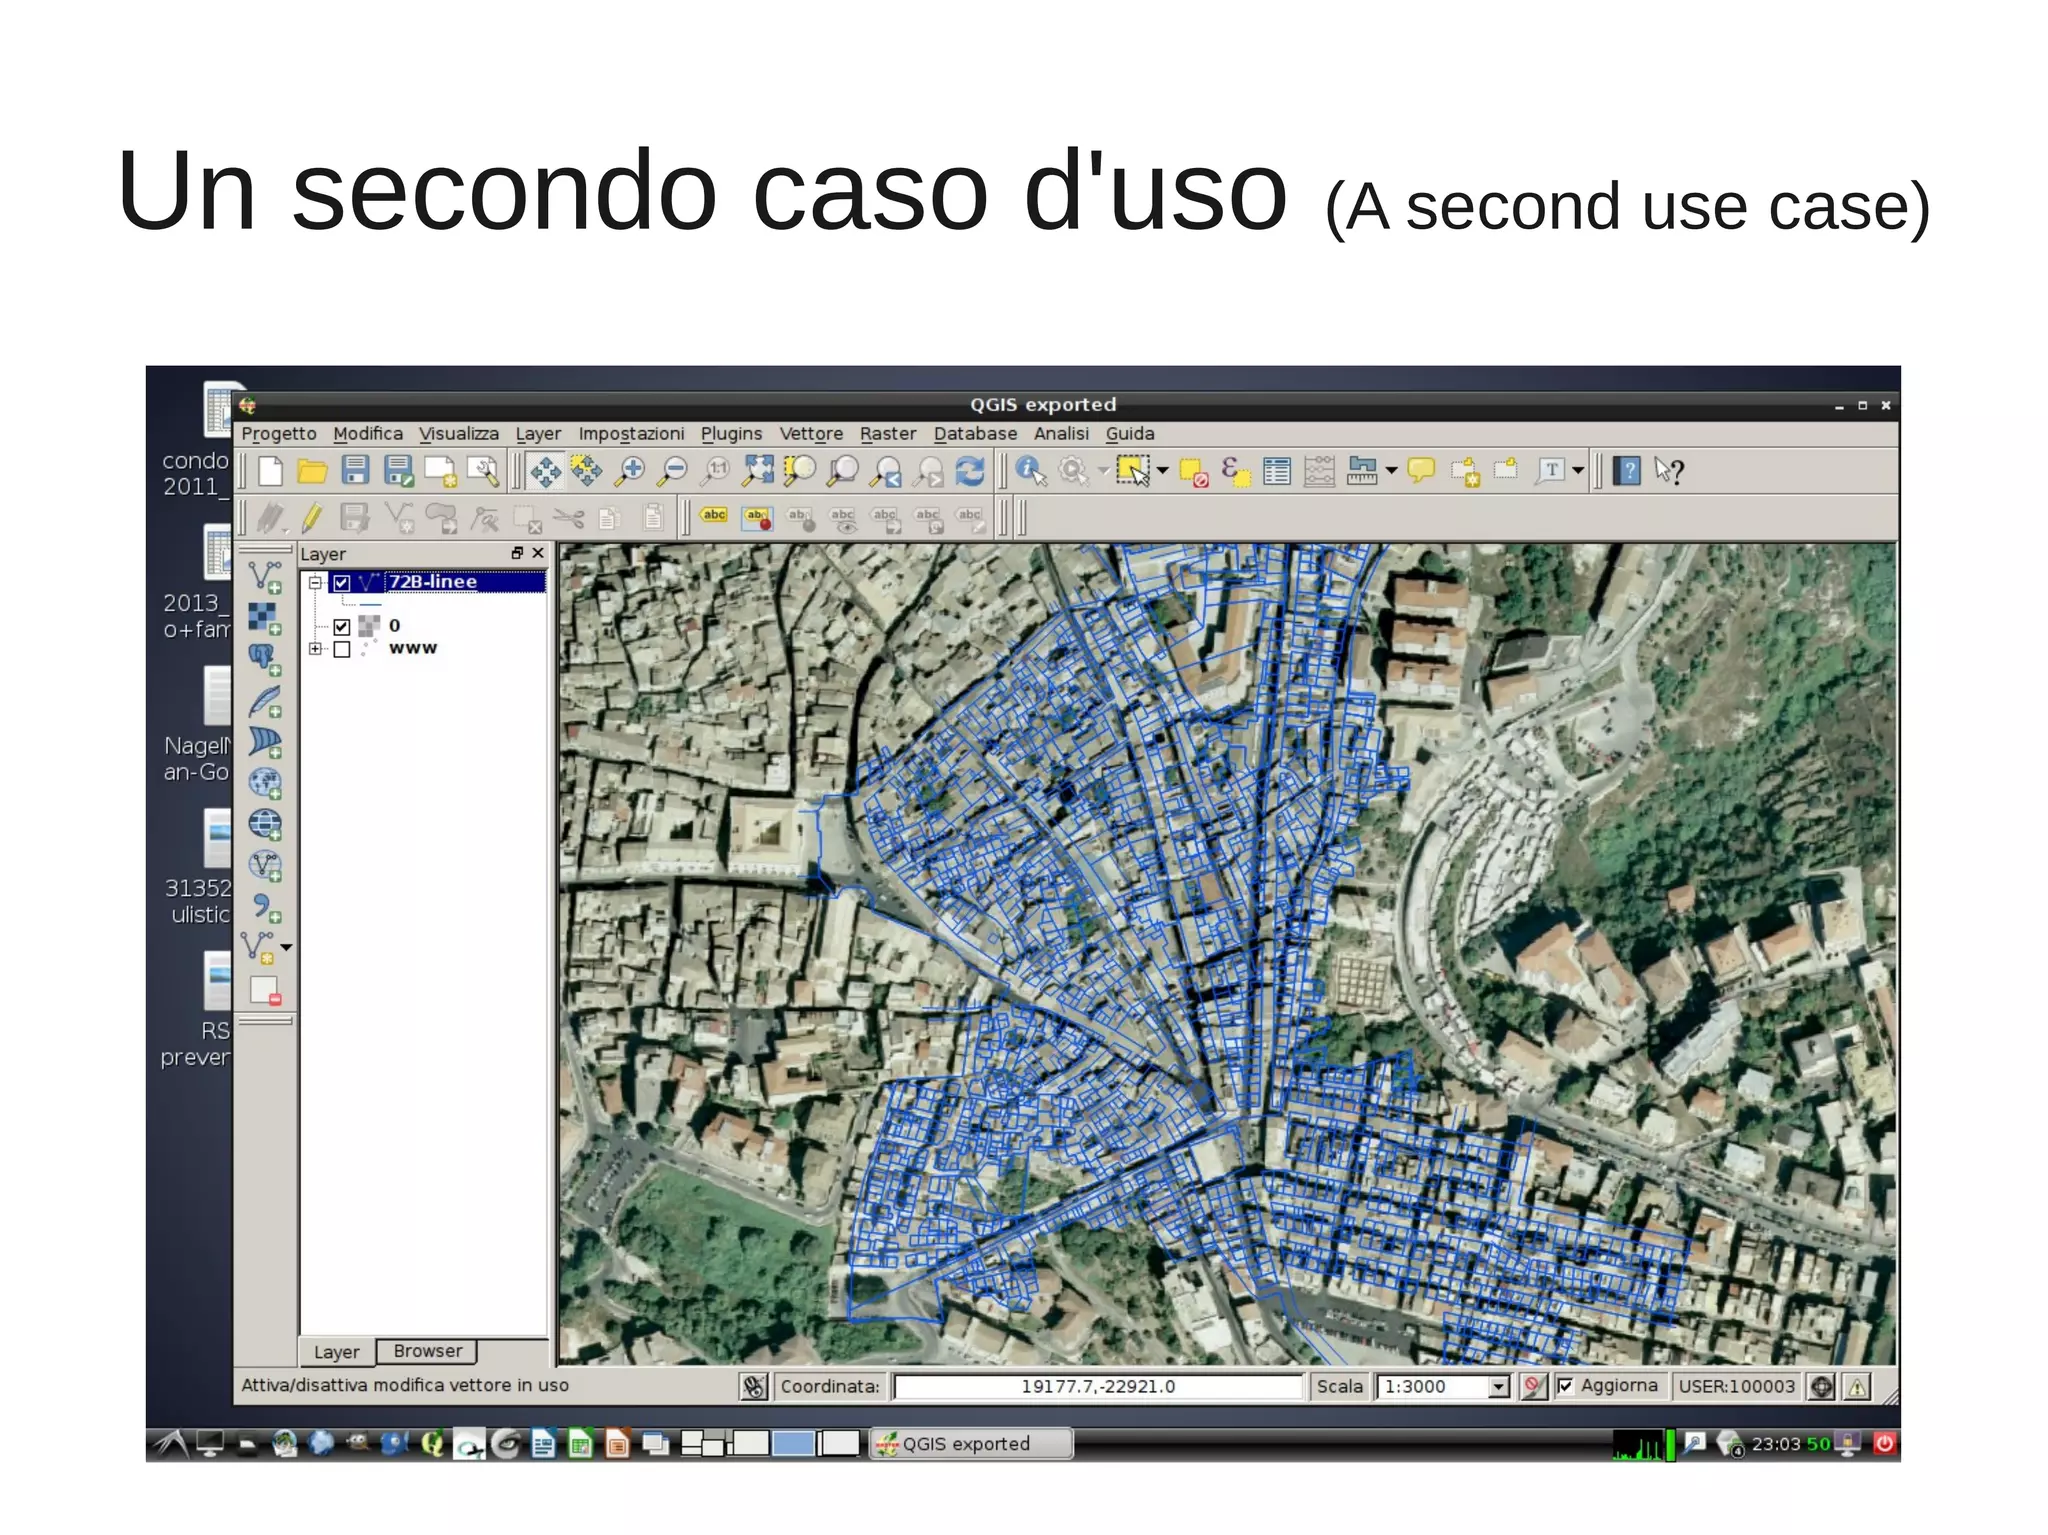The height and width of the screenshot is (1535, 2048).
Task: Open the Guida menu
Action: pos(1130,434)
